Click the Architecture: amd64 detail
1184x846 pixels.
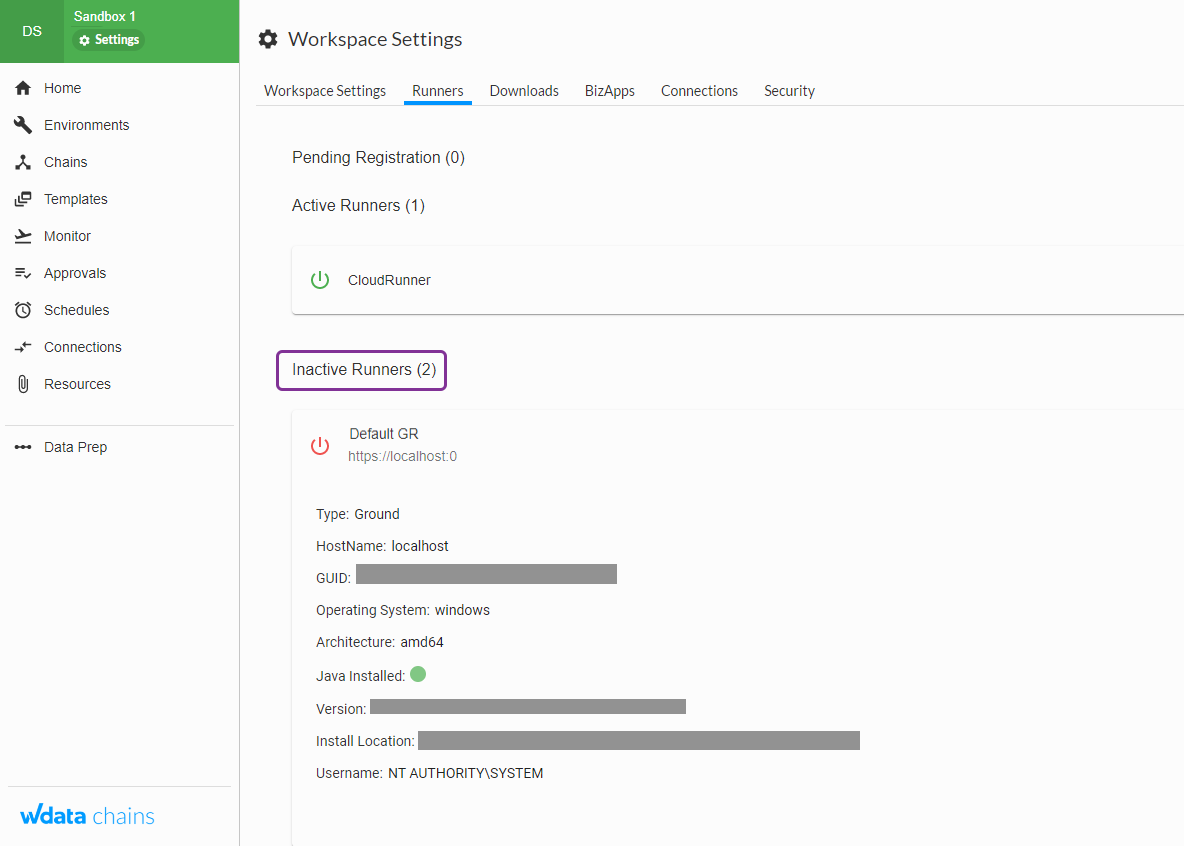coord(380,642)
